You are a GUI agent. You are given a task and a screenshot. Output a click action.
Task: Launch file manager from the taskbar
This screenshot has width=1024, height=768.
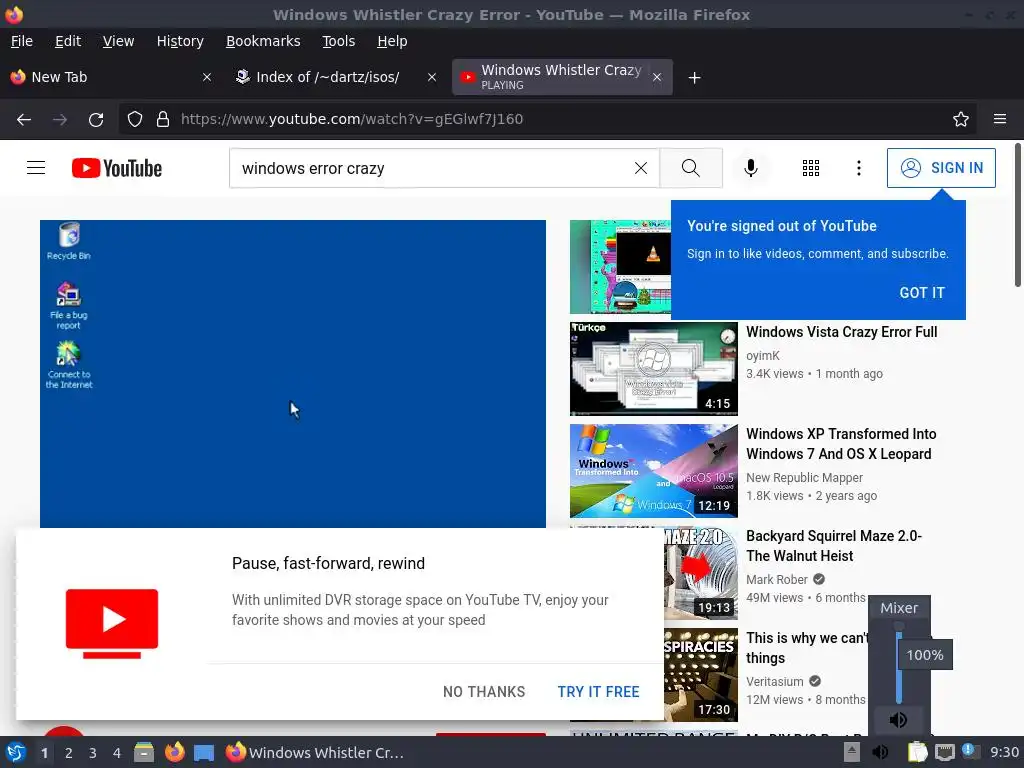coord(144,752)
